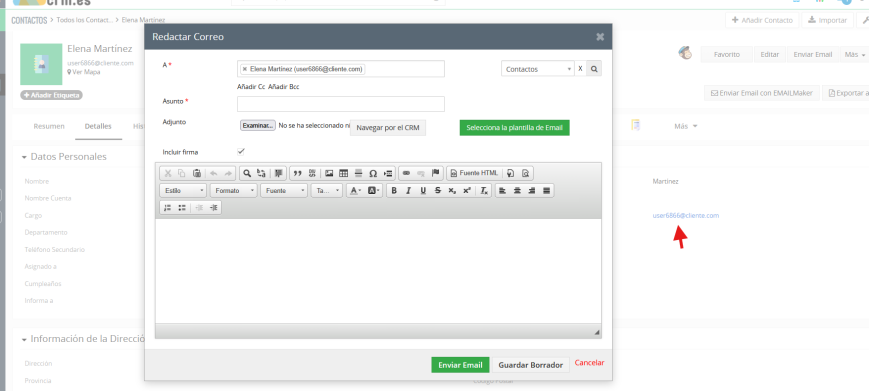Expand the Más tab dropdown in contact tabs
The width and height of the screenshot is (869, 391).
(686, 126)
